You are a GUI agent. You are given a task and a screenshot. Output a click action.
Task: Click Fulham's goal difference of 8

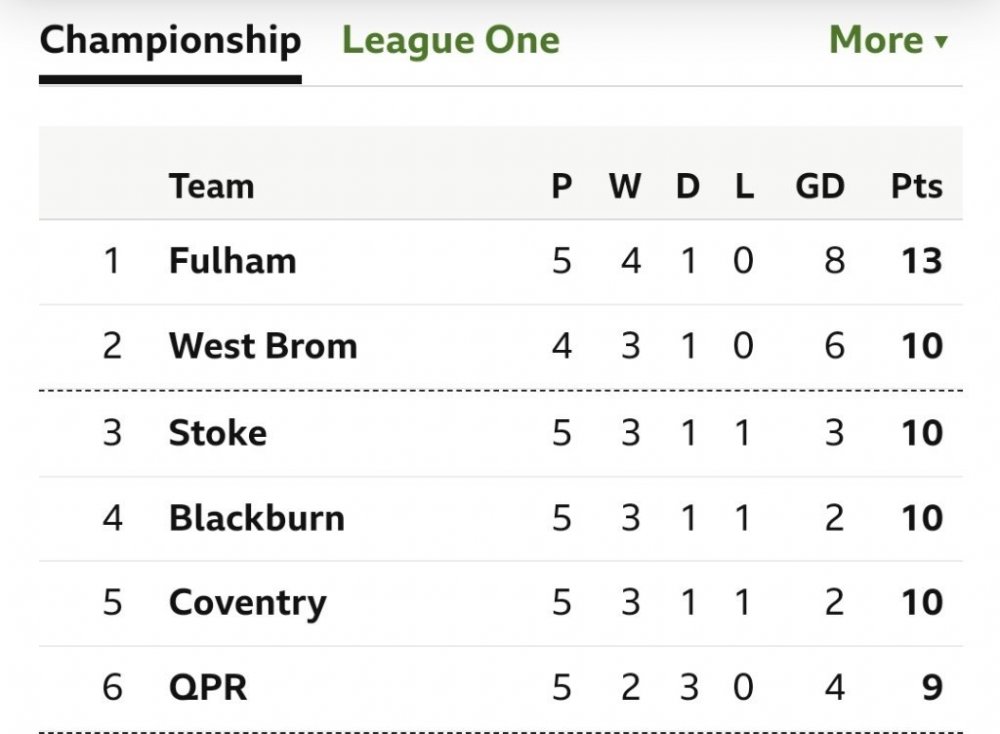point(834,261)
